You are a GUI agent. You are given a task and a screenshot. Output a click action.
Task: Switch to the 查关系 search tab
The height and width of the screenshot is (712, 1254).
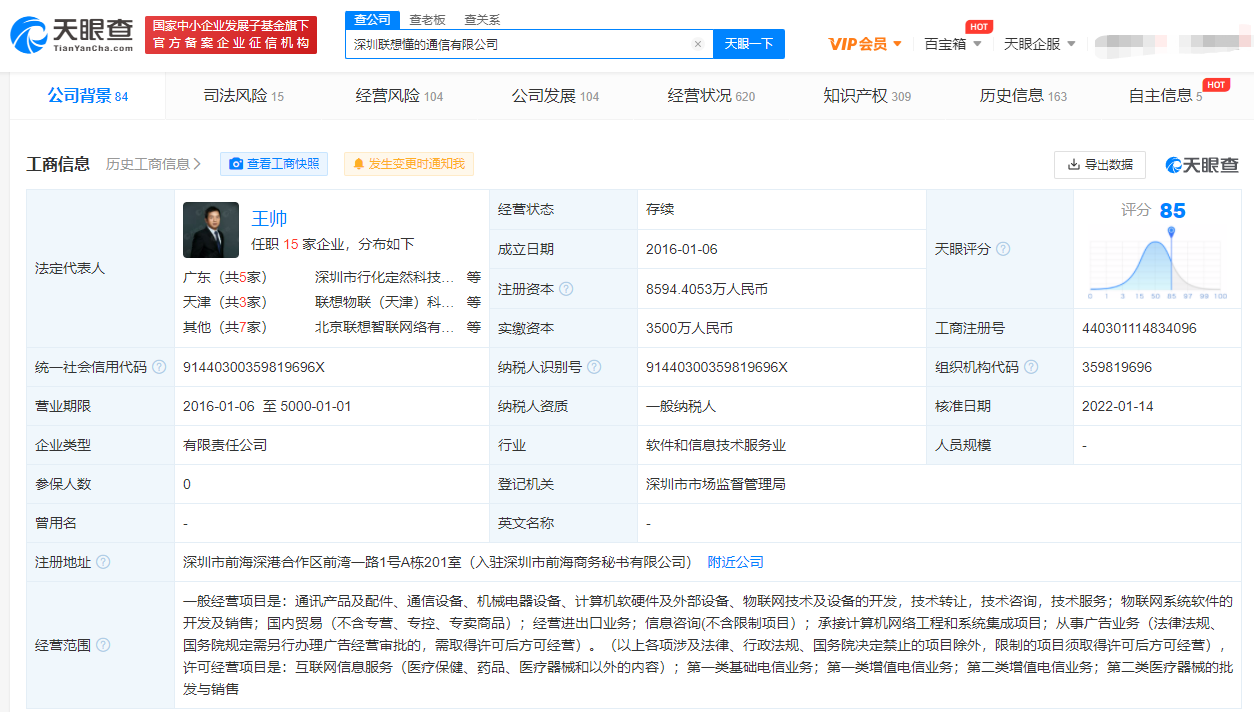[482, 20]
